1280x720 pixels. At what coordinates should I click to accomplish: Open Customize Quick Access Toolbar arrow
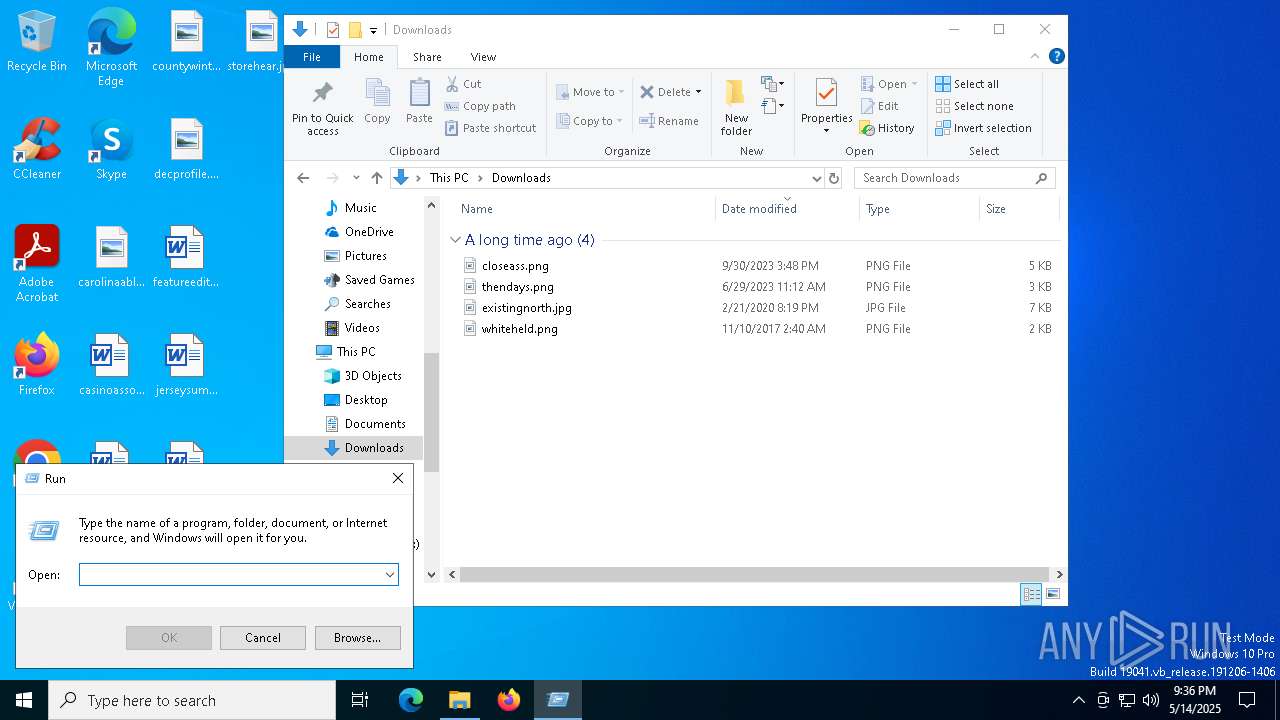[373, 30]
